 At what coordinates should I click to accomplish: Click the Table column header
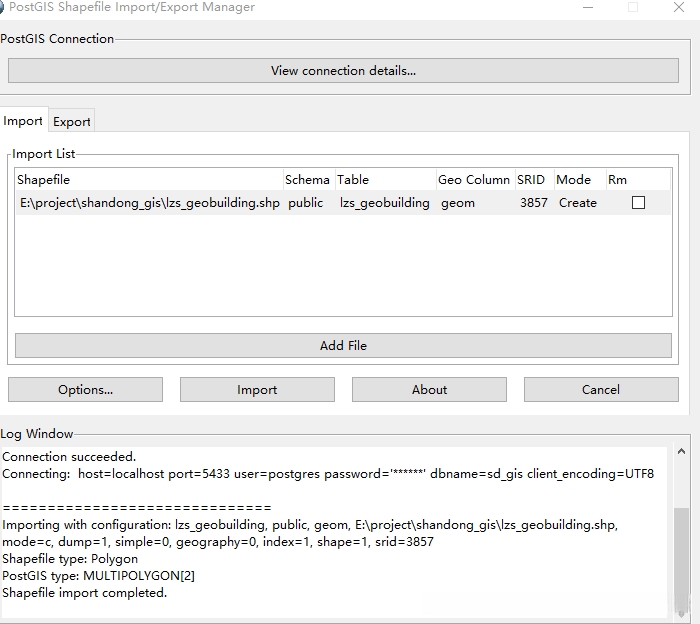pyautogui.click(x=386, y=179)
